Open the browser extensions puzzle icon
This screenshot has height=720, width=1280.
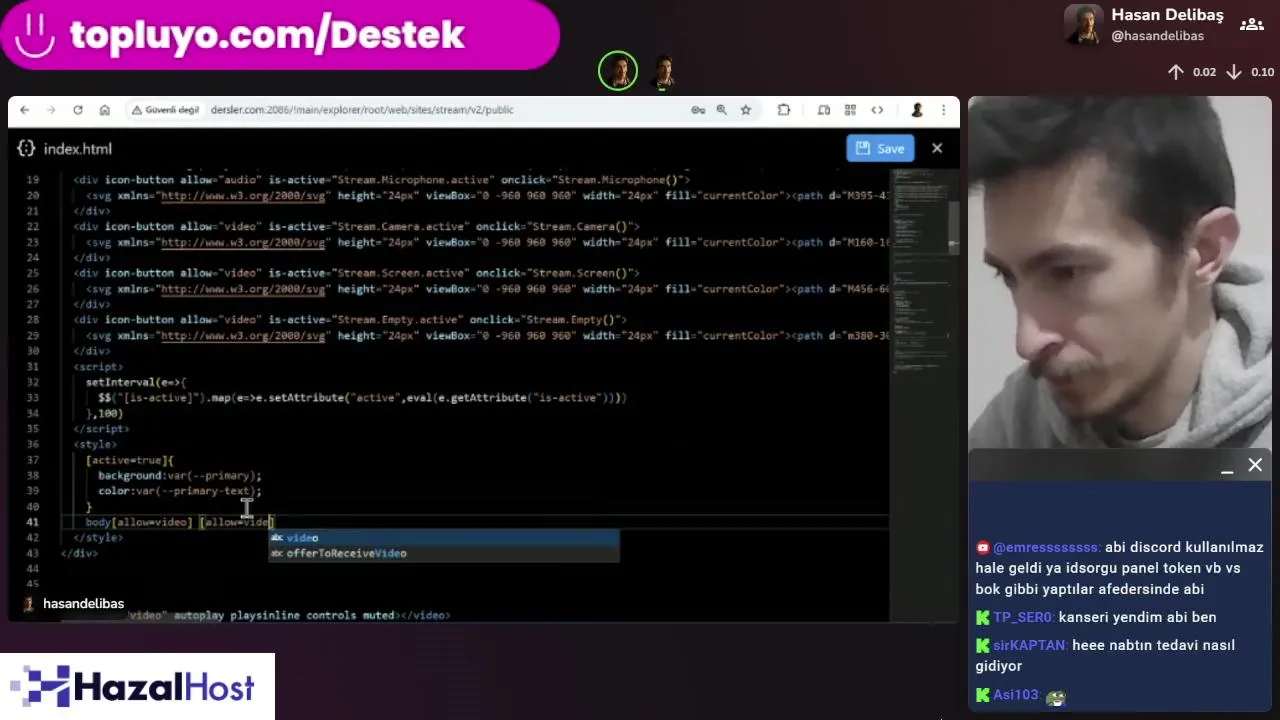784,110
